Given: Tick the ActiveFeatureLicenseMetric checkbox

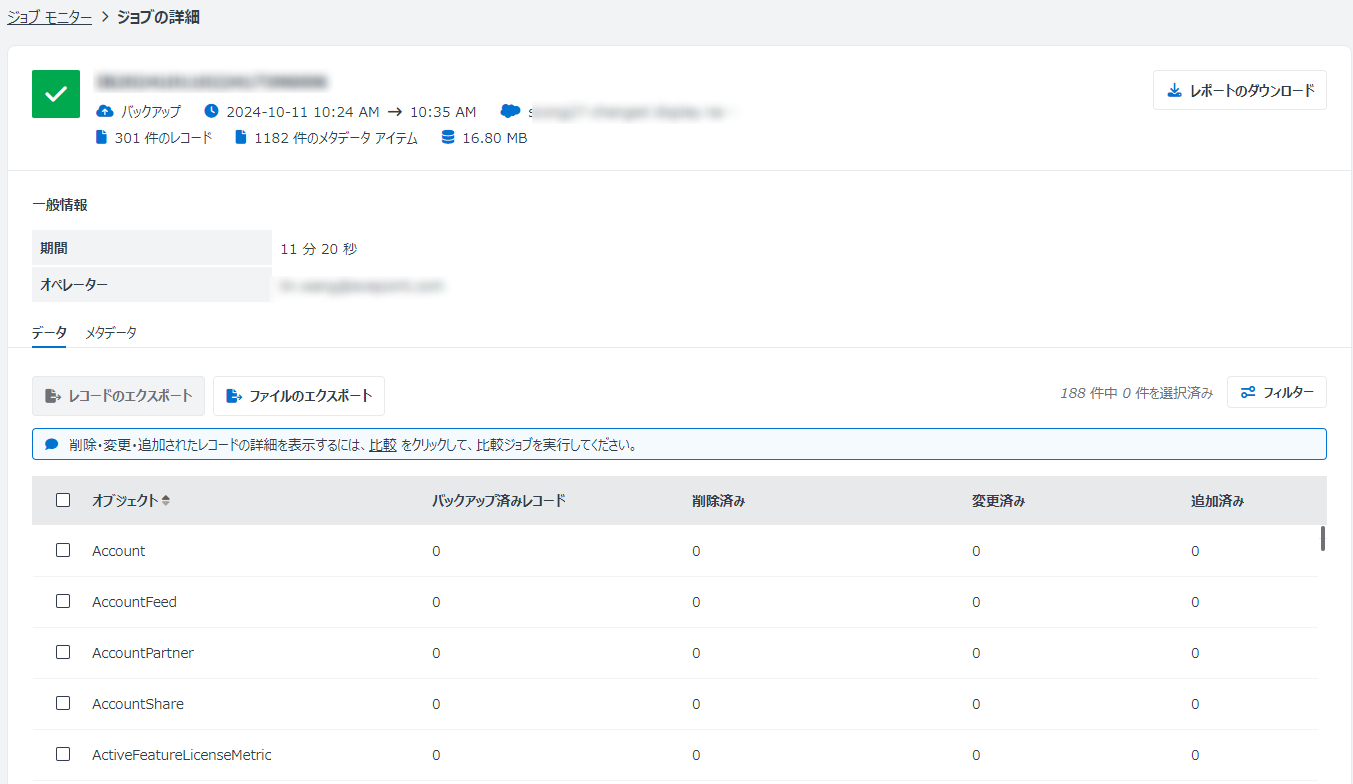Looking at the screenshot, I should pos(63,755).
